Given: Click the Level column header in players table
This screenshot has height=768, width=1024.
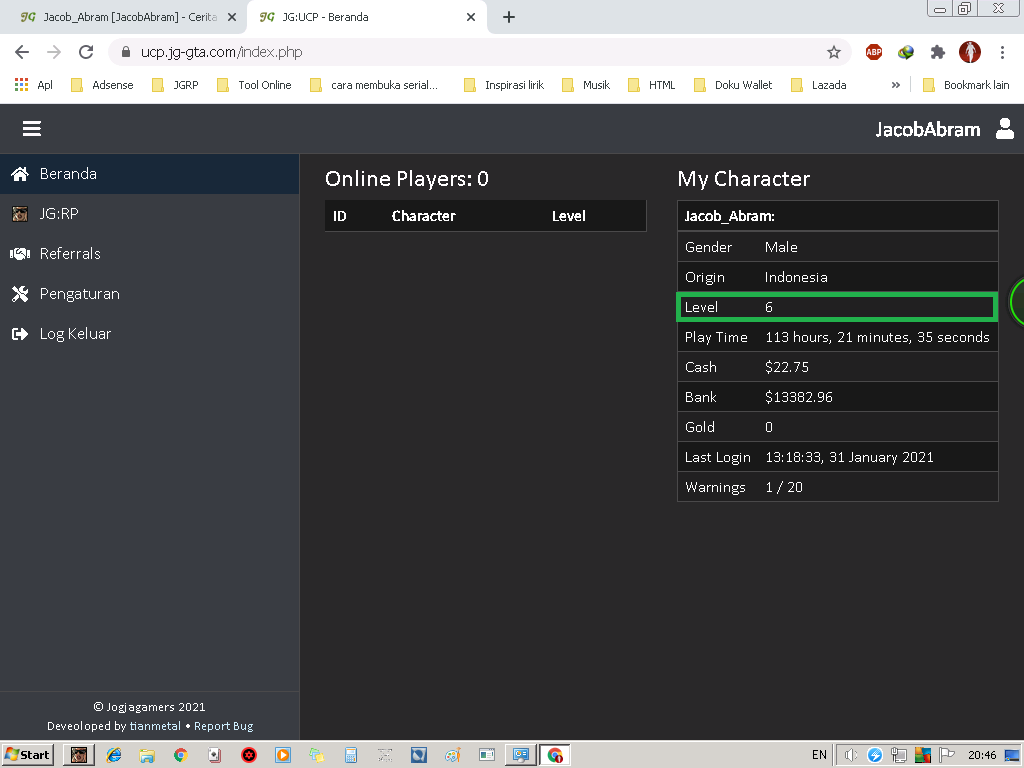Looking at the screenshot, I should pos(568,216).
